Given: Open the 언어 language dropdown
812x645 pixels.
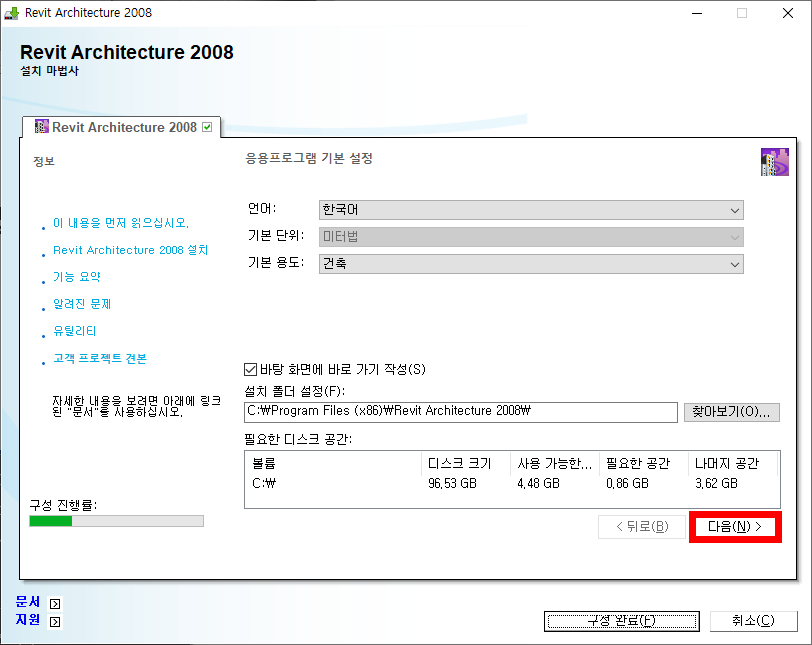Looking at the screenshot, I should tap(531, 210).
